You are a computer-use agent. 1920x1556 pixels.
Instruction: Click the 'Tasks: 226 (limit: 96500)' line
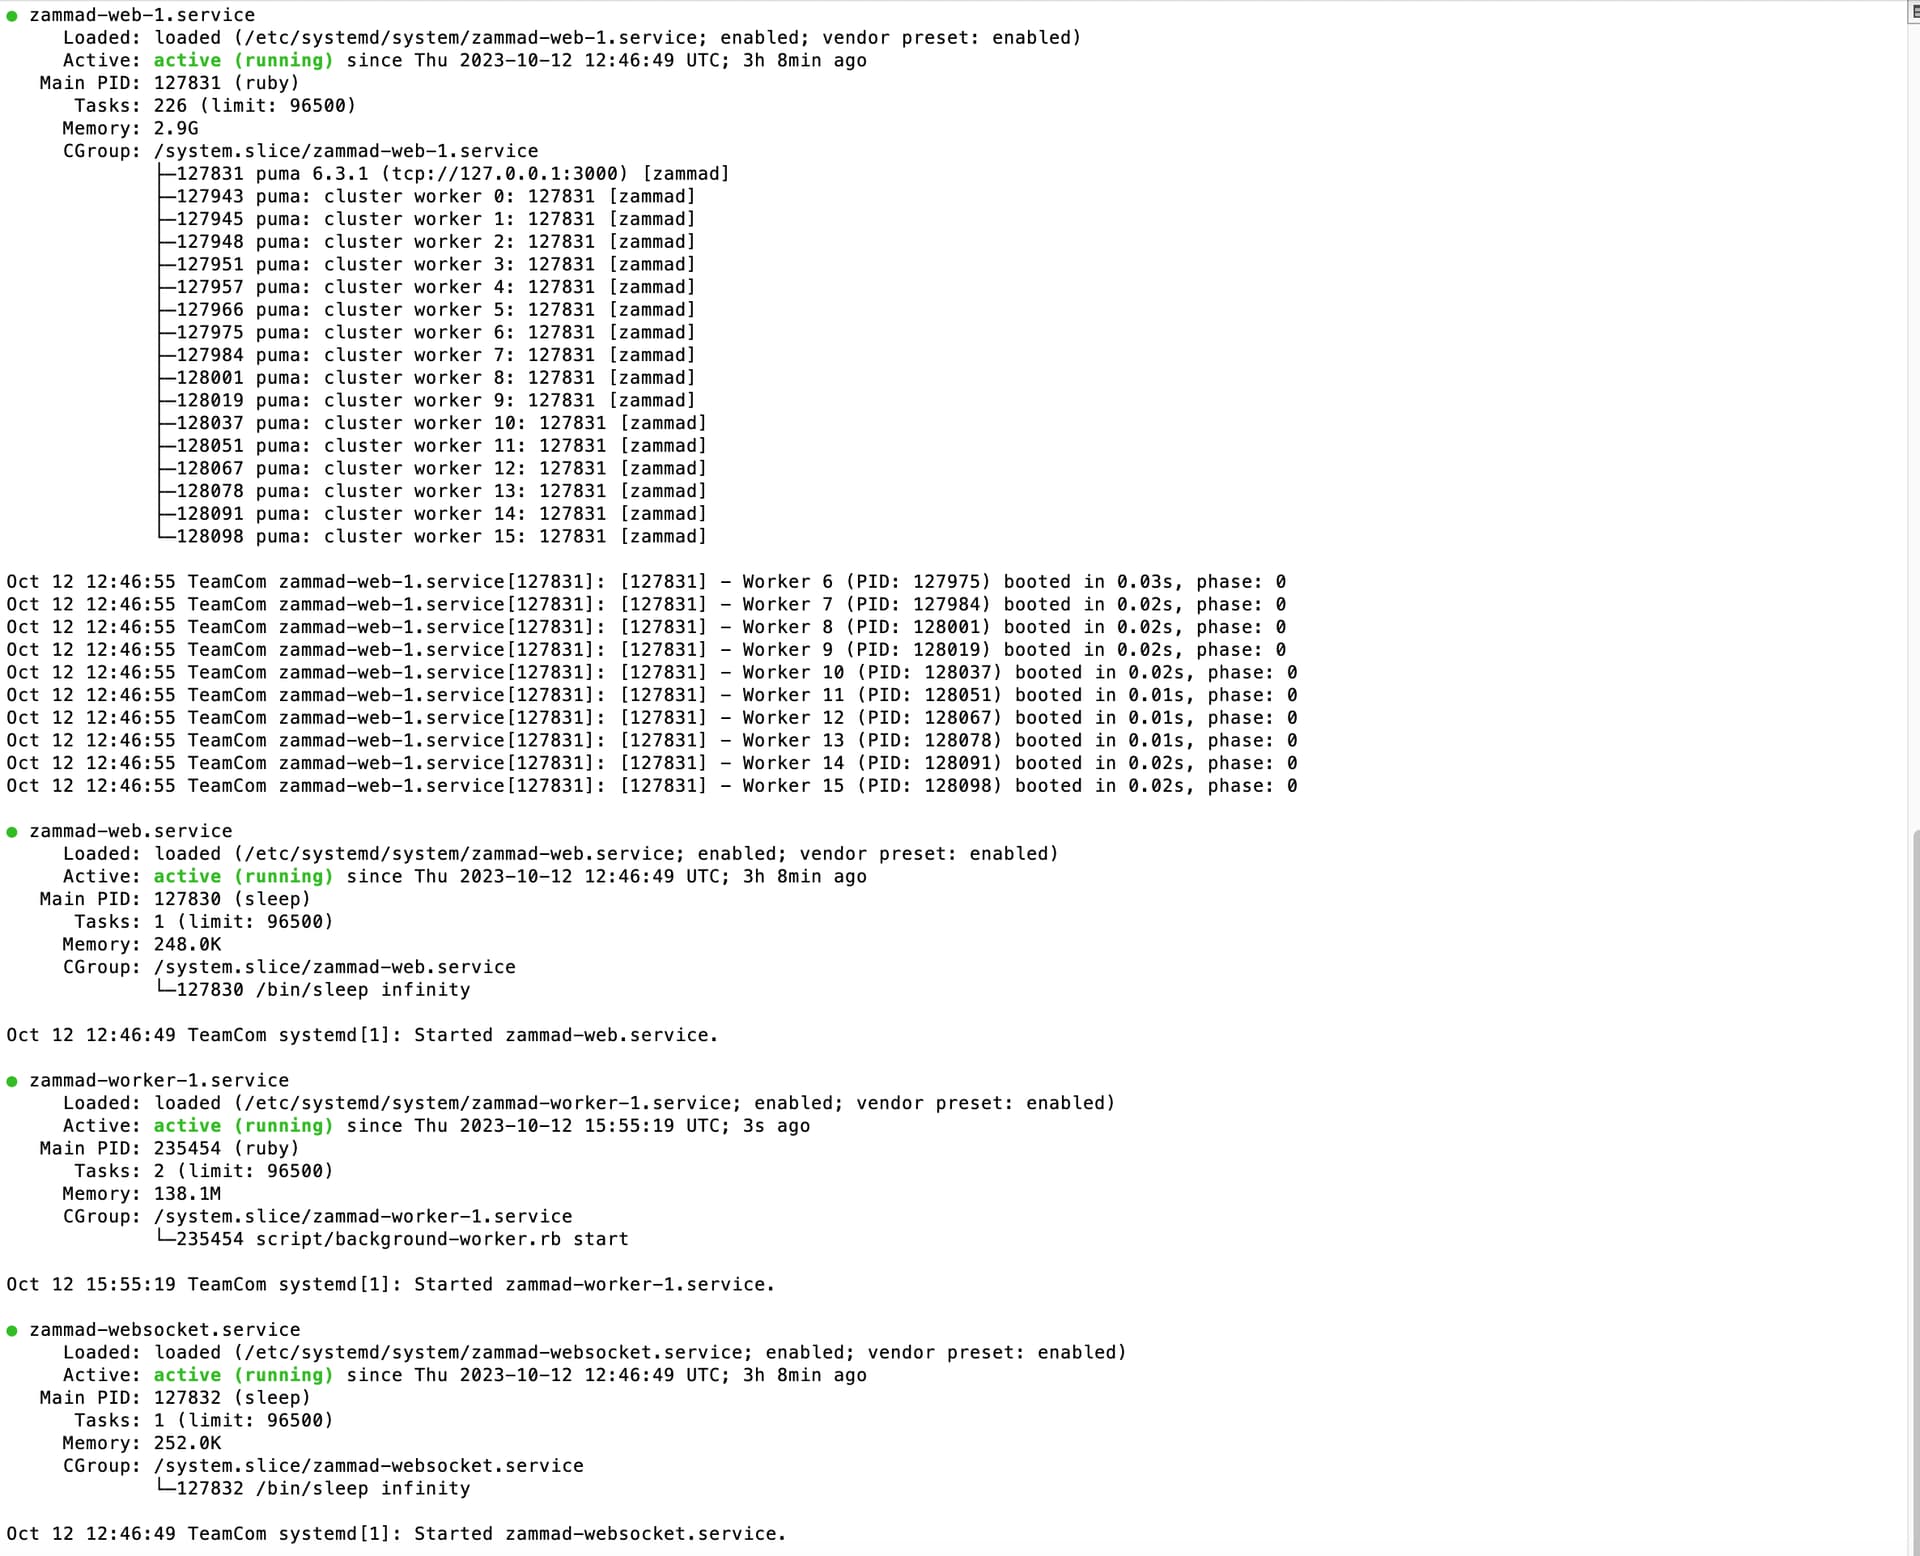click(215, 106)
